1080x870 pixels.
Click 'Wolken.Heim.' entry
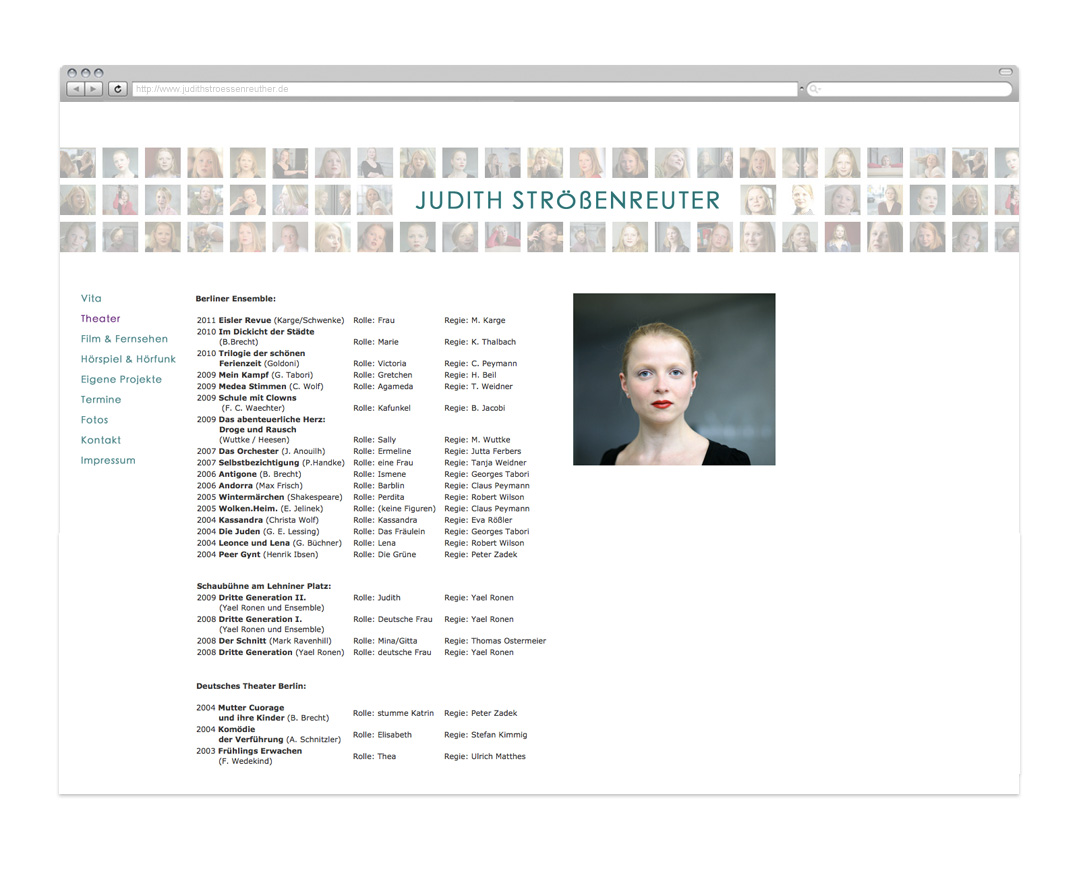click(x=260, y=508)
